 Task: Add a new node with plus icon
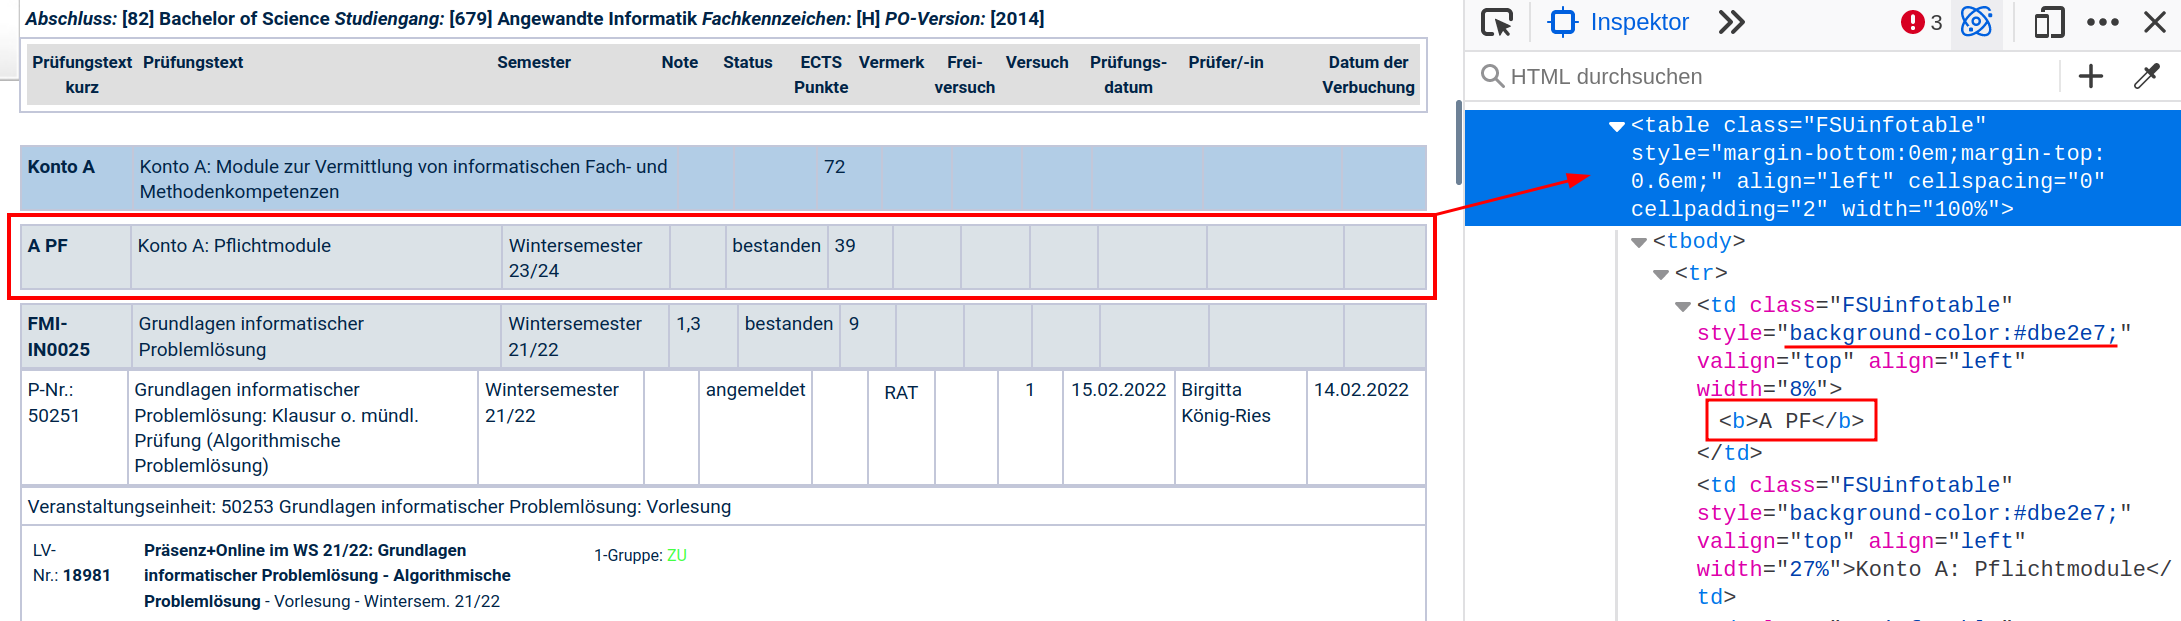(x=2091, y=76)
